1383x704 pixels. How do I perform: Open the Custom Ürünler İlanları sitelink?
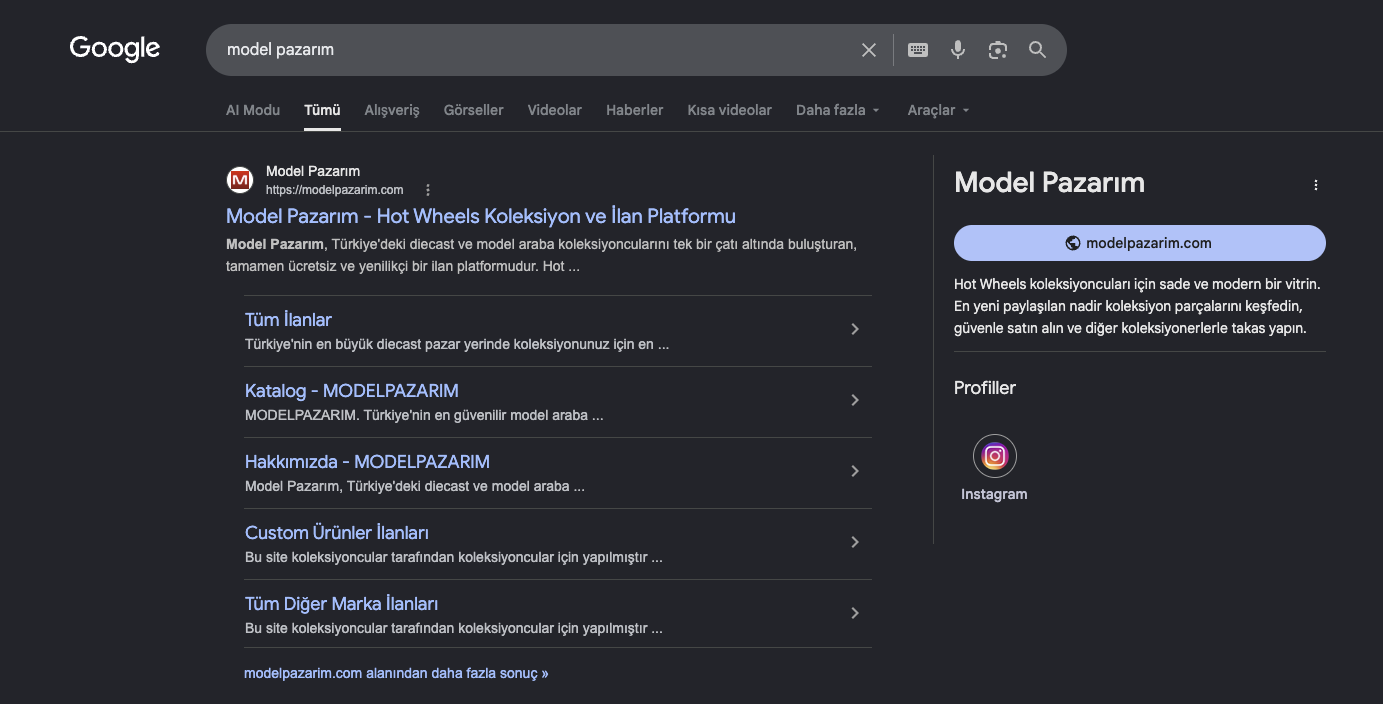337,533
